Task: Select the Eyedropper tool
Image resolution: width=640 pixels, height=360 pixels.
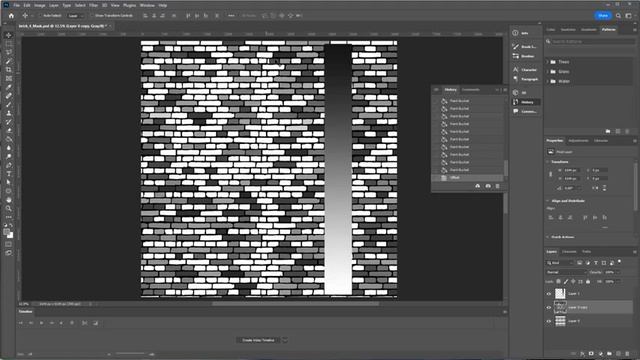Action: (x=9, y=87)
